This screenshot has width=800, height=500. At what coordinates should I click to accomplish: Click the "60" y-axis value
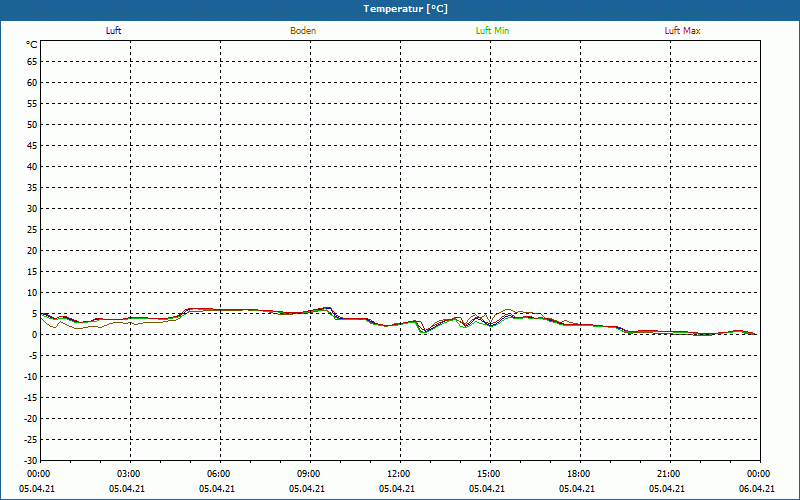point(32,83)
